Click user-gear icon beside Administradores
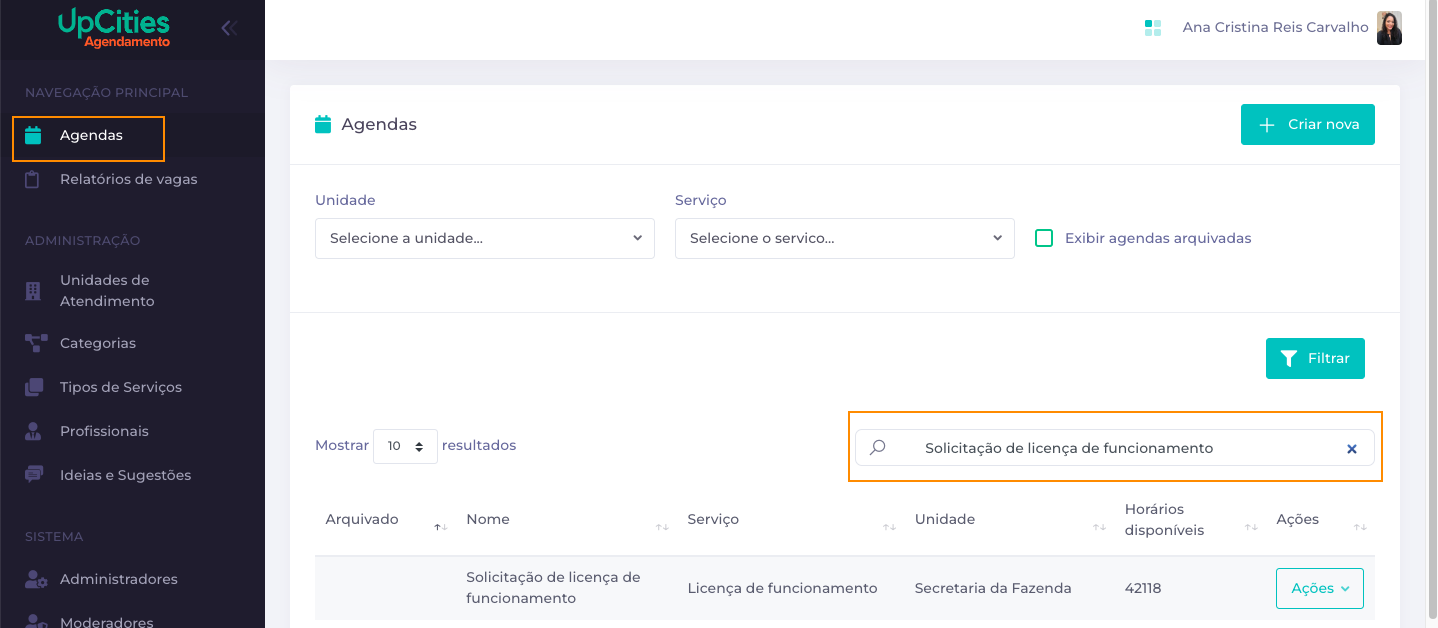Viewport: 1438px width, 628px height. [36, 579]
